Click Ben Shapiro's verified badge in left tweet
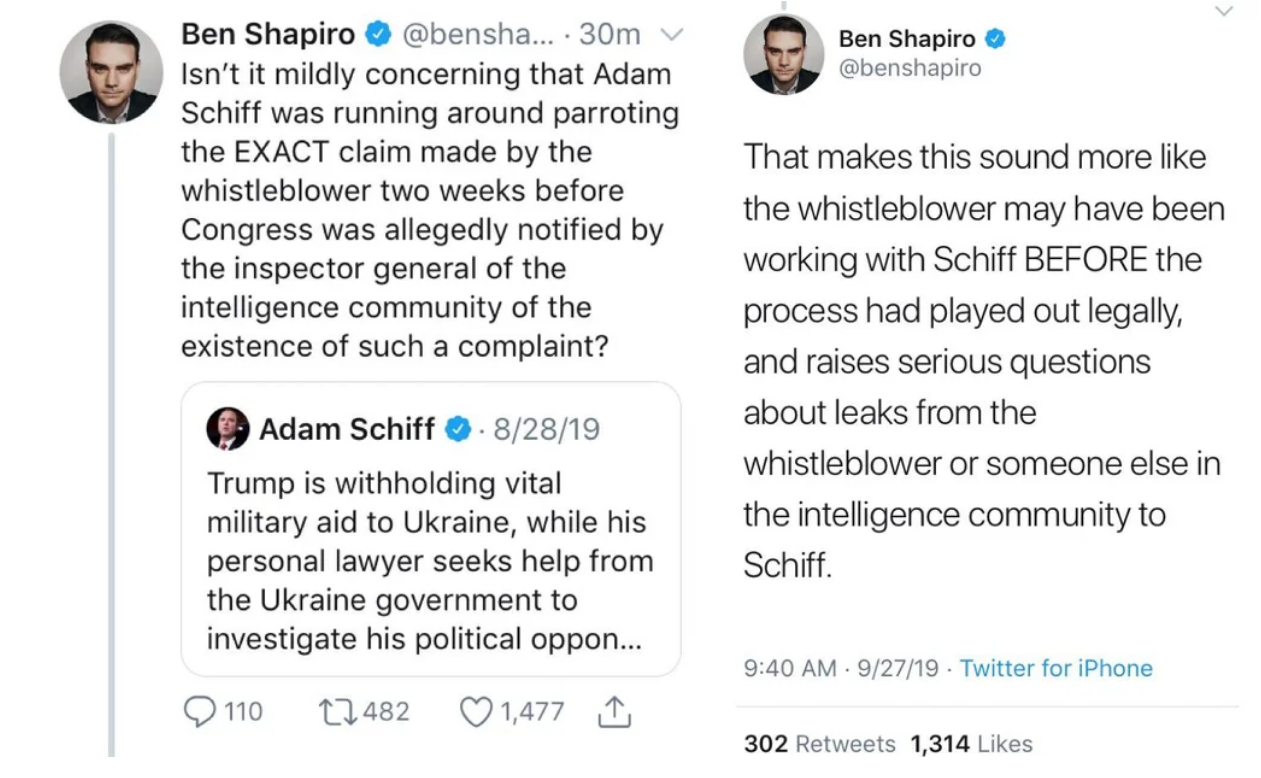The image size is (1261, 778). 378,35
